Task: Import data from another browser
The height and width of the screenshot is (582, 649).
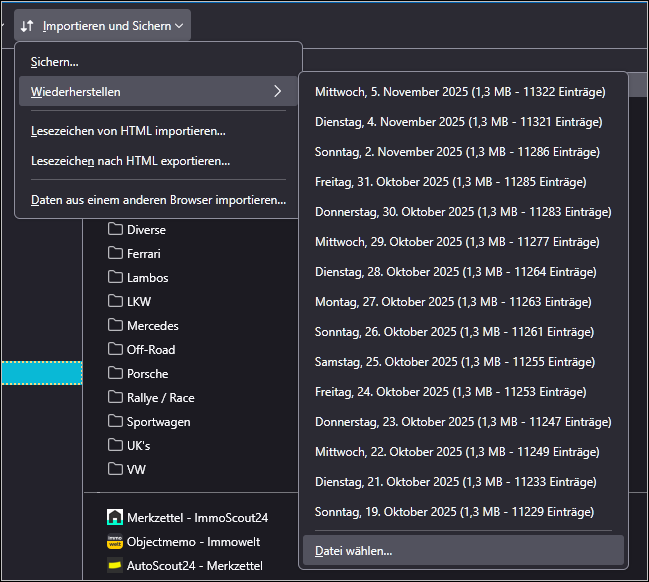Action: [158, 200]
